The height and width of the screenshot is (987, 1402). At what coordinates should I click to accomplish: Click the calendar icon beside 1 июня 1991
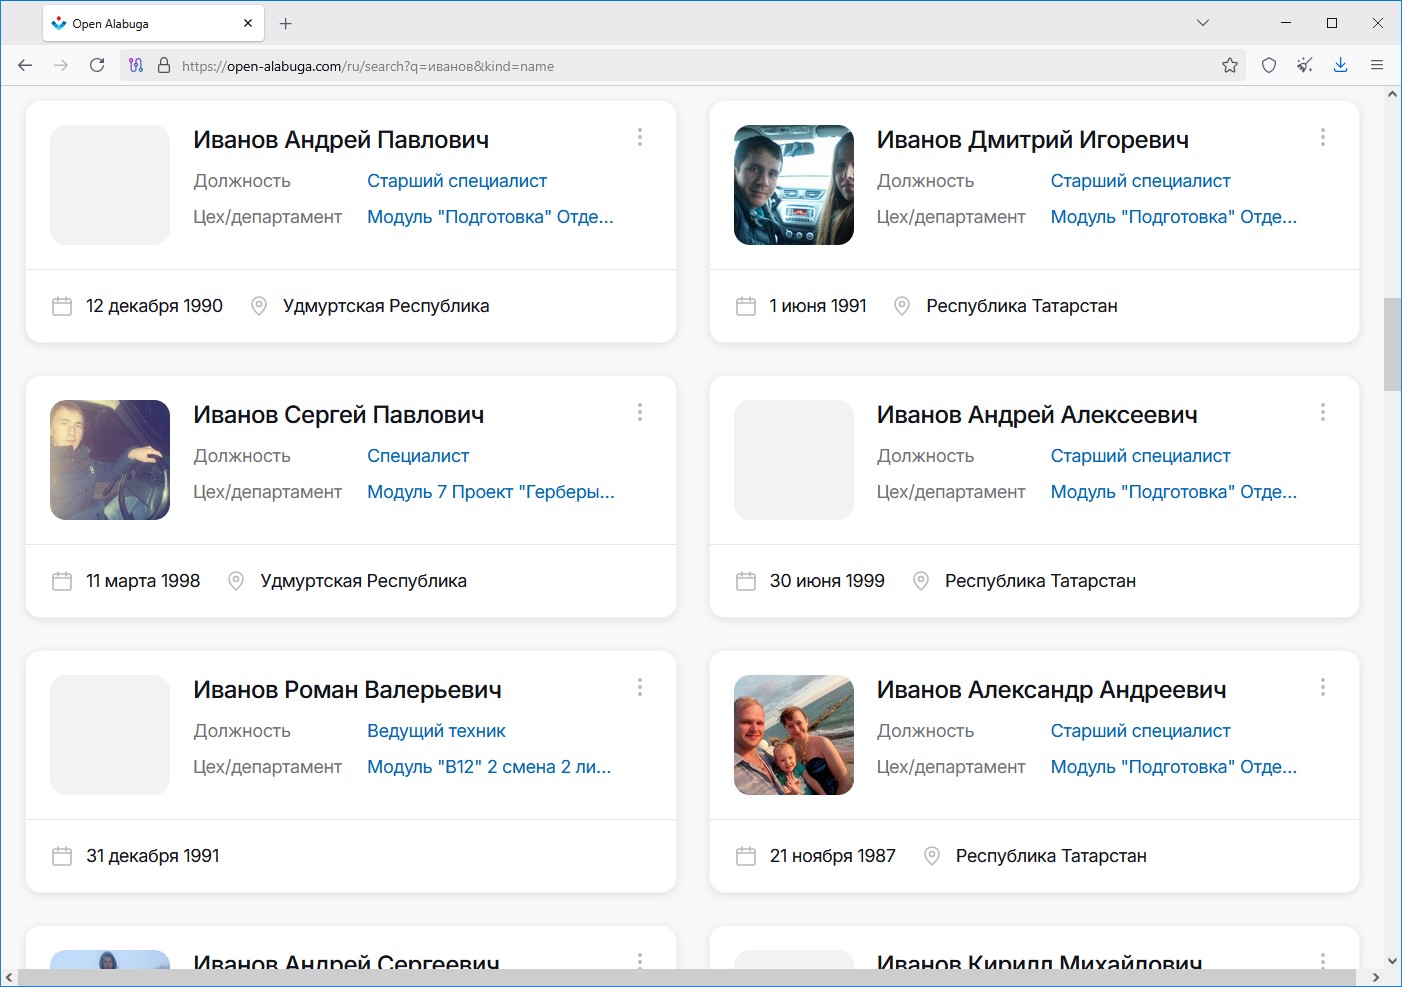[x=746, y=306]
